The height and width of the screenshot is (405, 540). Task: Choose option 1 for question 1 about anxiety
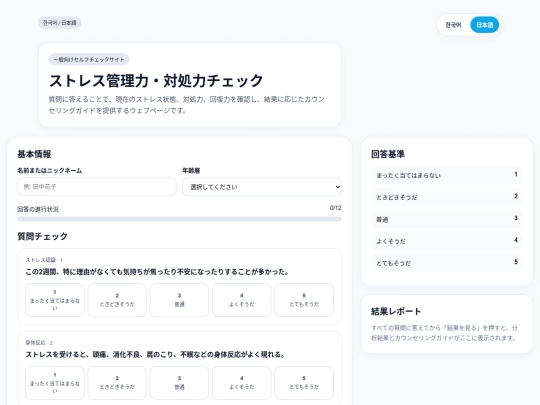pos(55,300)
